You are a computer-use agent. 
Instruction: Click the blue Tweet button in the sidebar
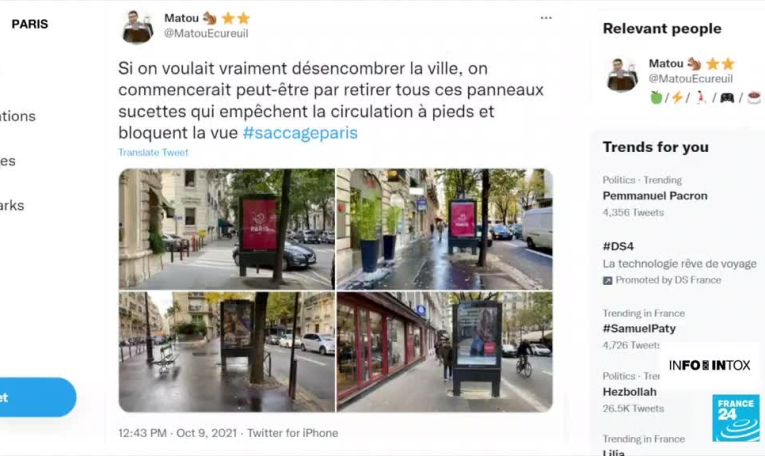[34, 397]
